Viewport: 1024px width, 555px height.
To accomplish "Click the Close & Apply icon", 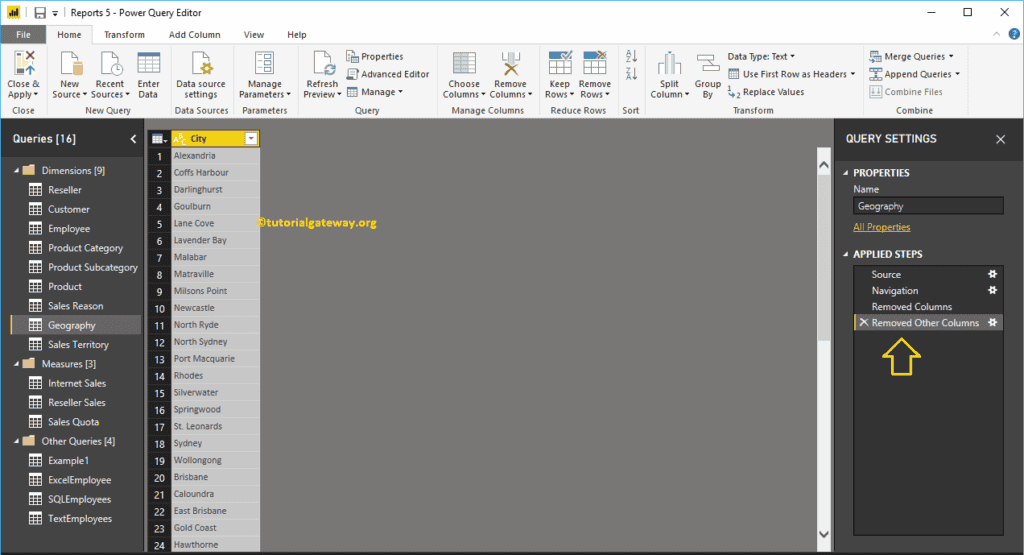I will coord(23,64).
